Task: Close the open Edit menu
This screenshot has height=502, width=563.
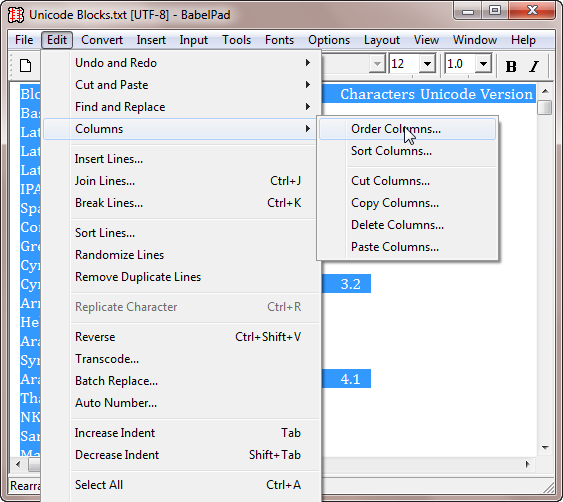Action: (57, 40)
